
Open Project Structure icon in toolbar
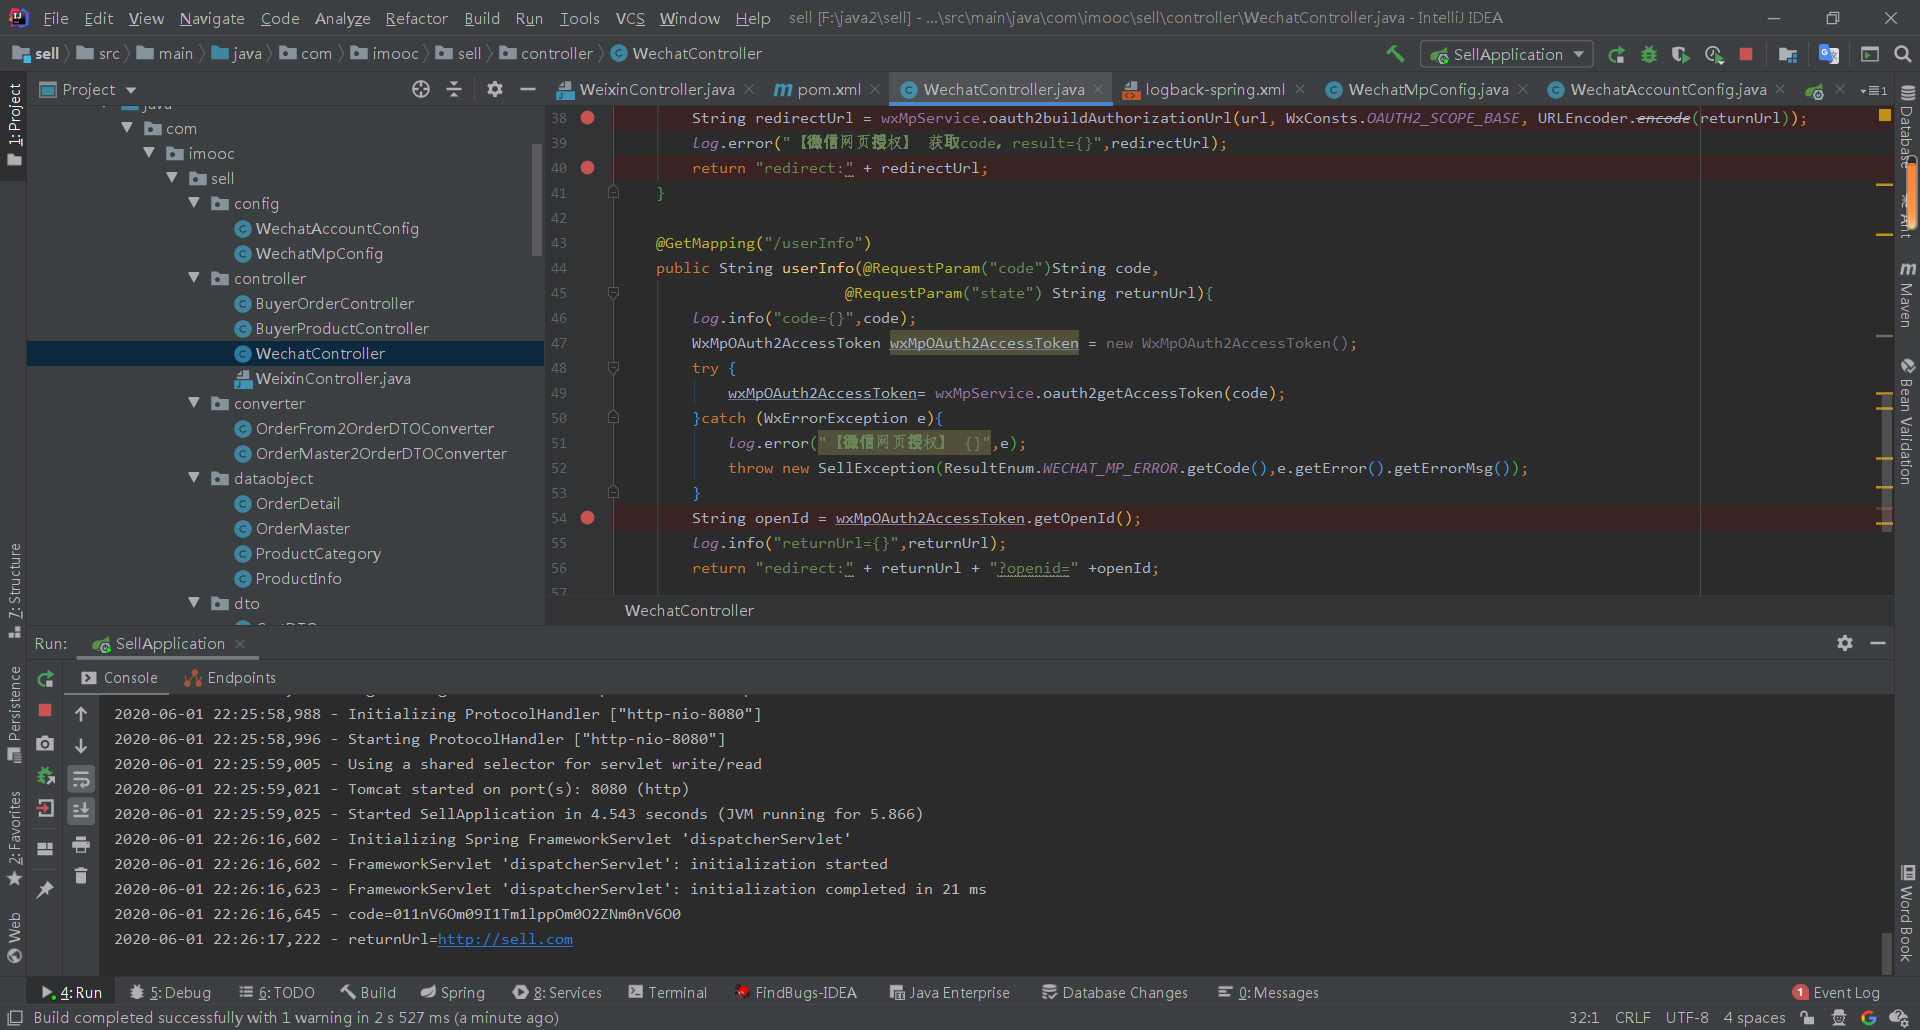pos(1788,54)
